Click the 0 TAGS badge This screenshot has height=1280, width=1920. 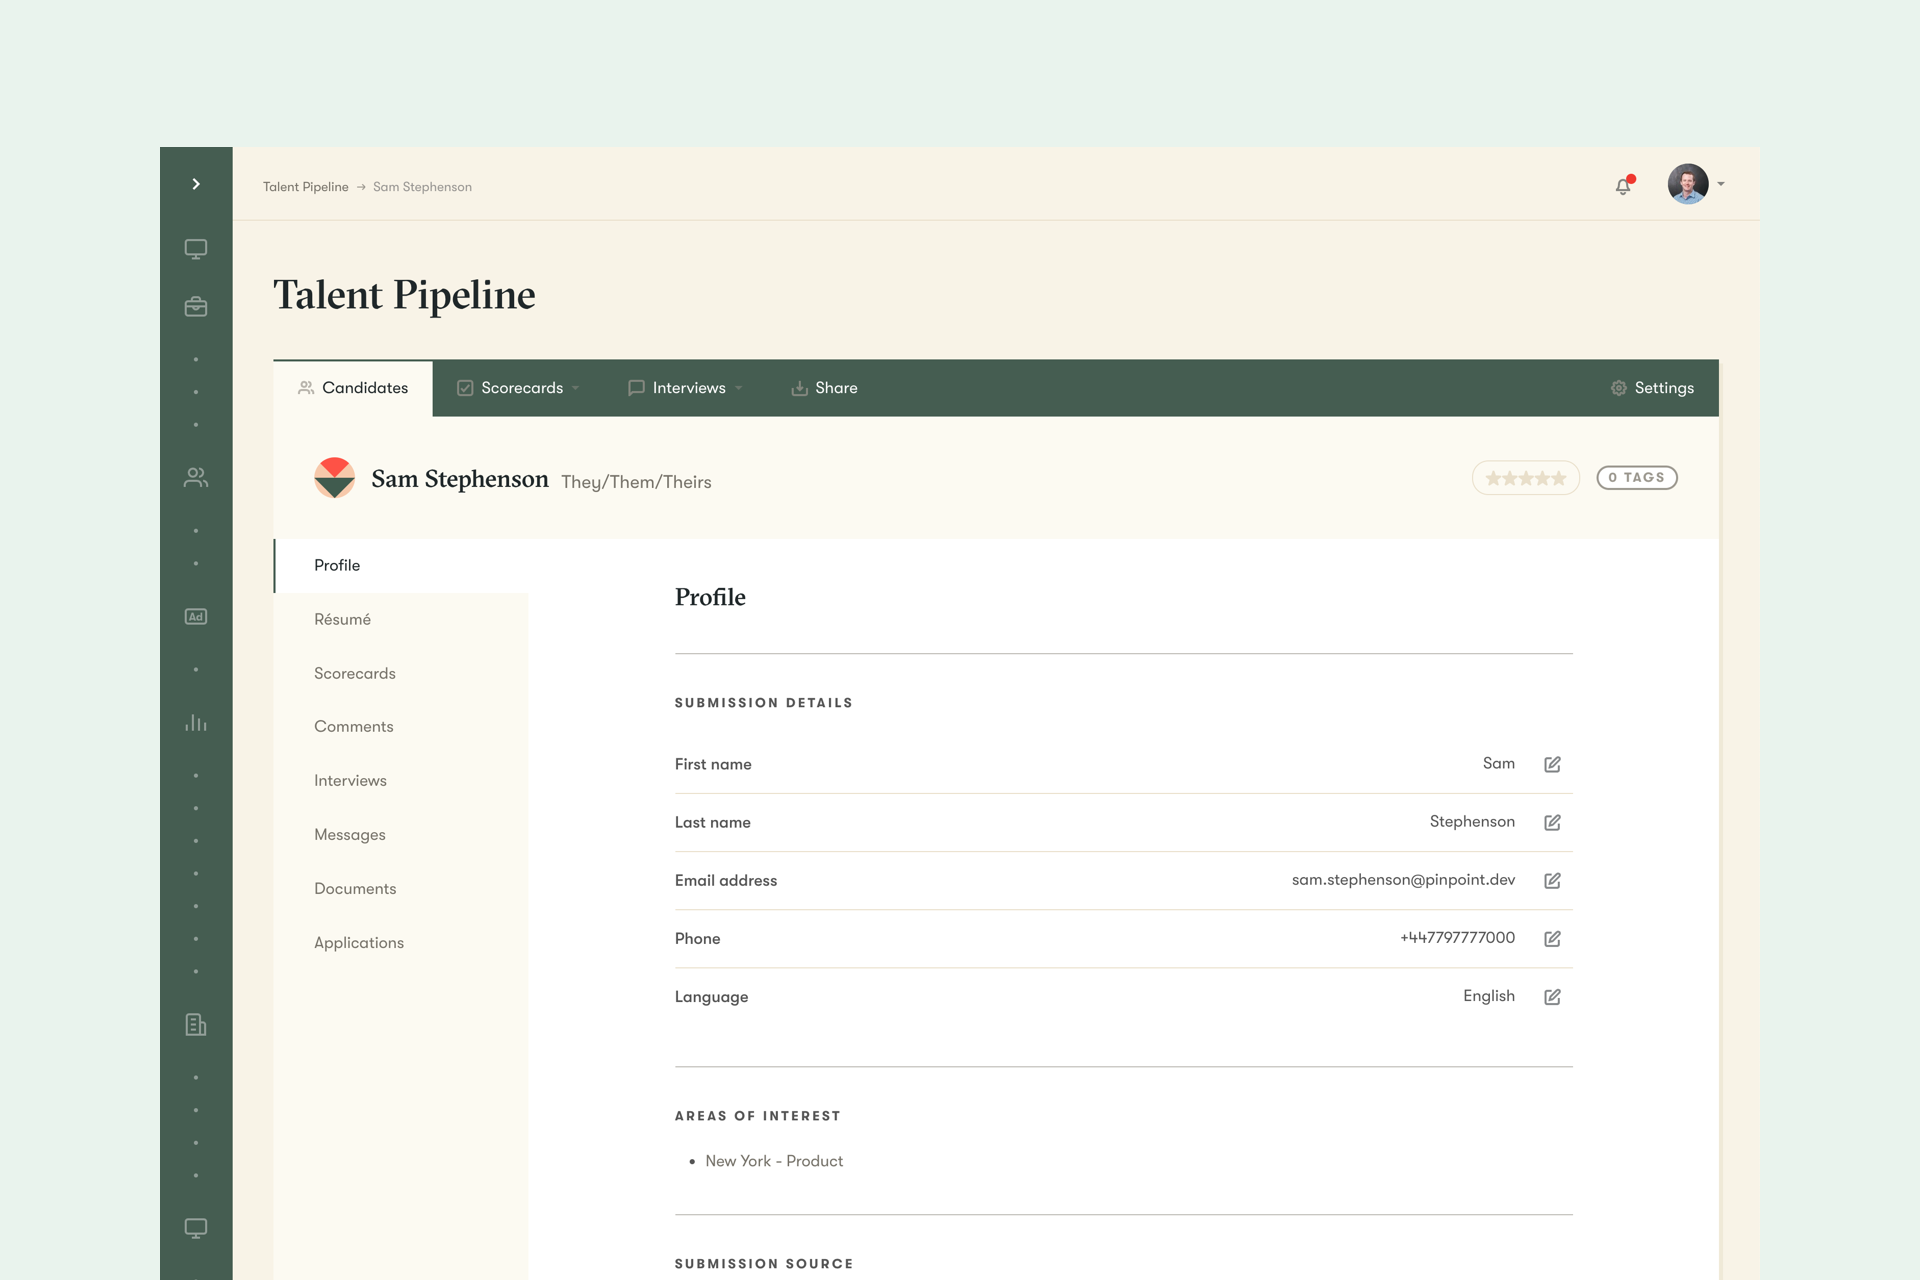pyautogui.click(x=1636, y=478)
